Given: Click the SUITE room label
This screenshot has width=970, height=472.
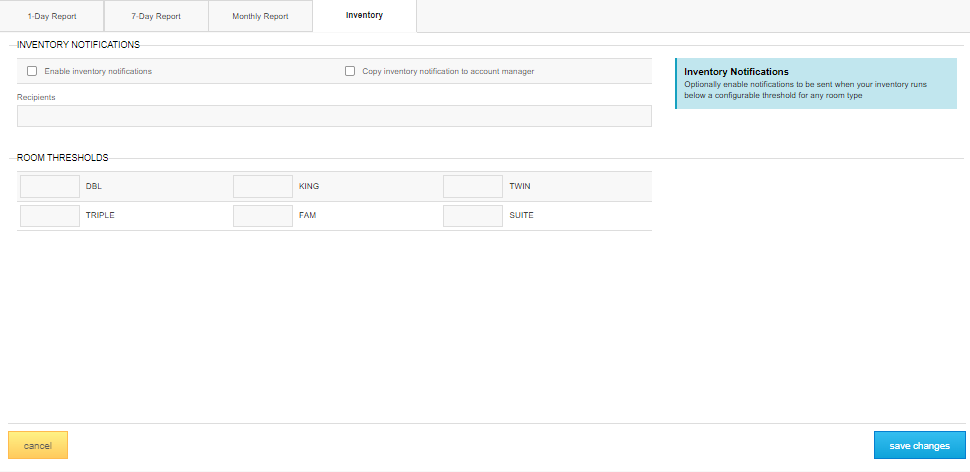Looking at the screenshot, I should pyautogui.click(x=521, y=216).
